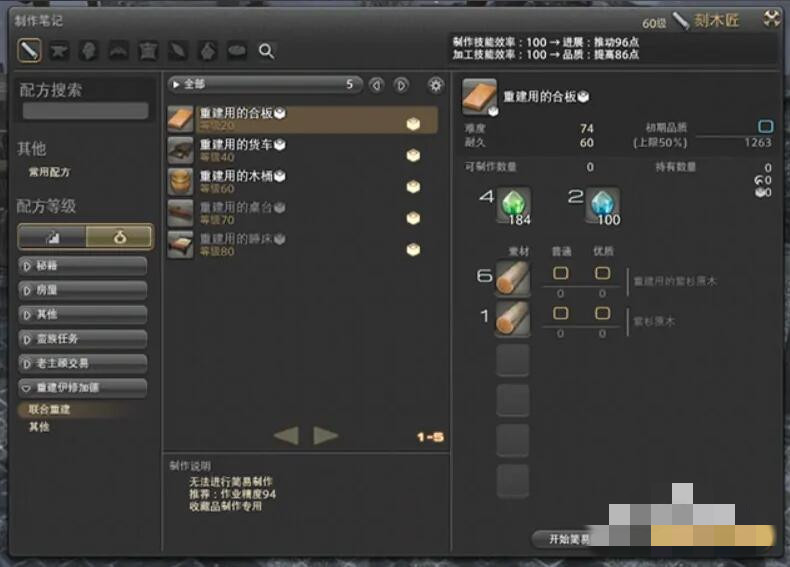The height and width of the screenshot is (567, 790).
Task: Expand the 房屋 category
Action: pyautogui.click(x=83, y=290)
